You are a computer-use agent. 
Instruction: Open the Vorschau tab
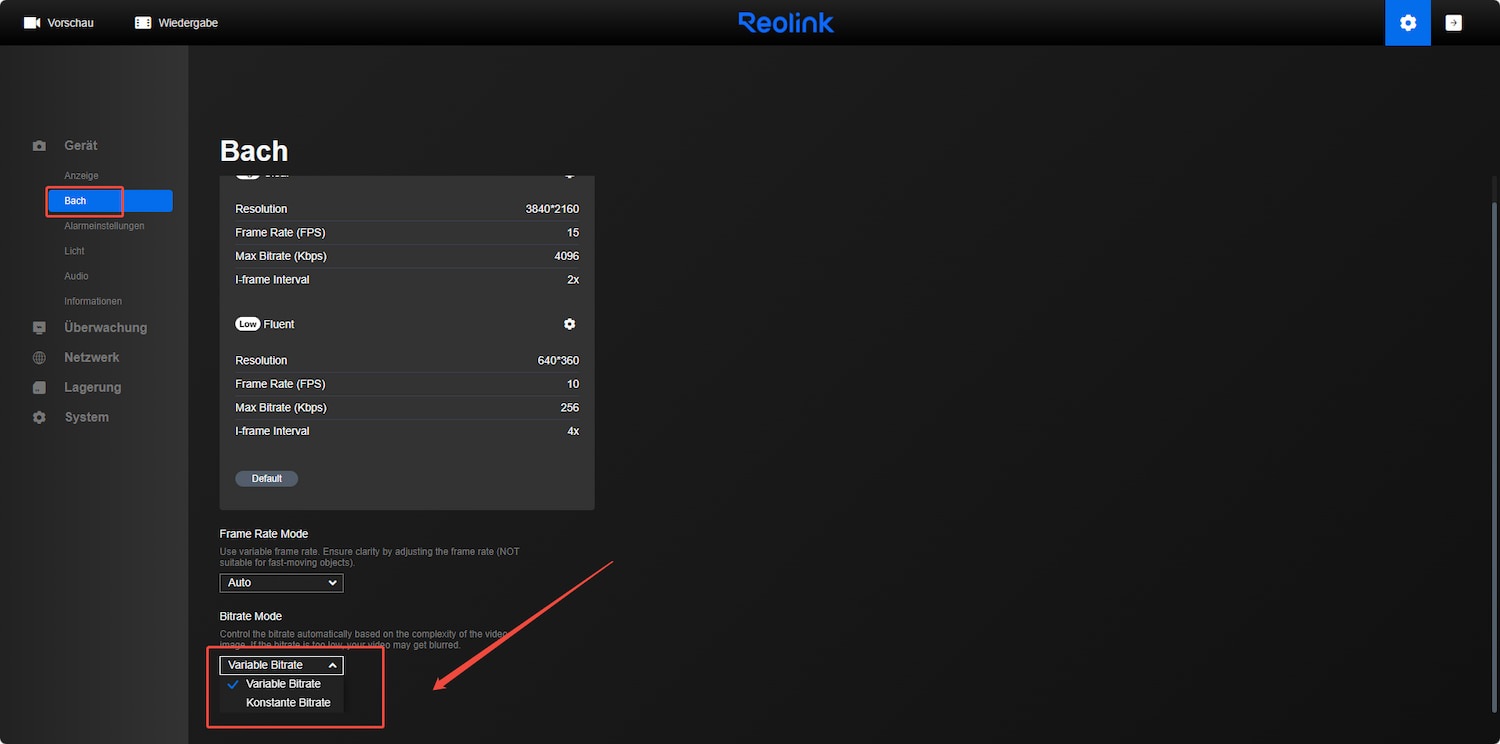(59, 23)
